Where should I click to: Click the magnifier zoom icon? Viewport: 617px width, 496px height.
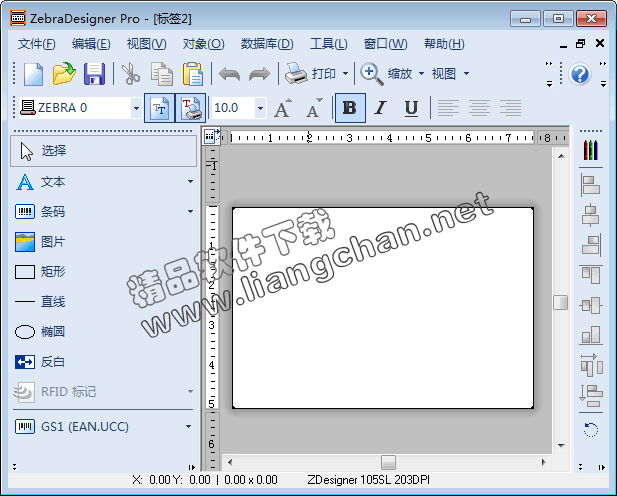pyautogui.click(x=372, y=74)
